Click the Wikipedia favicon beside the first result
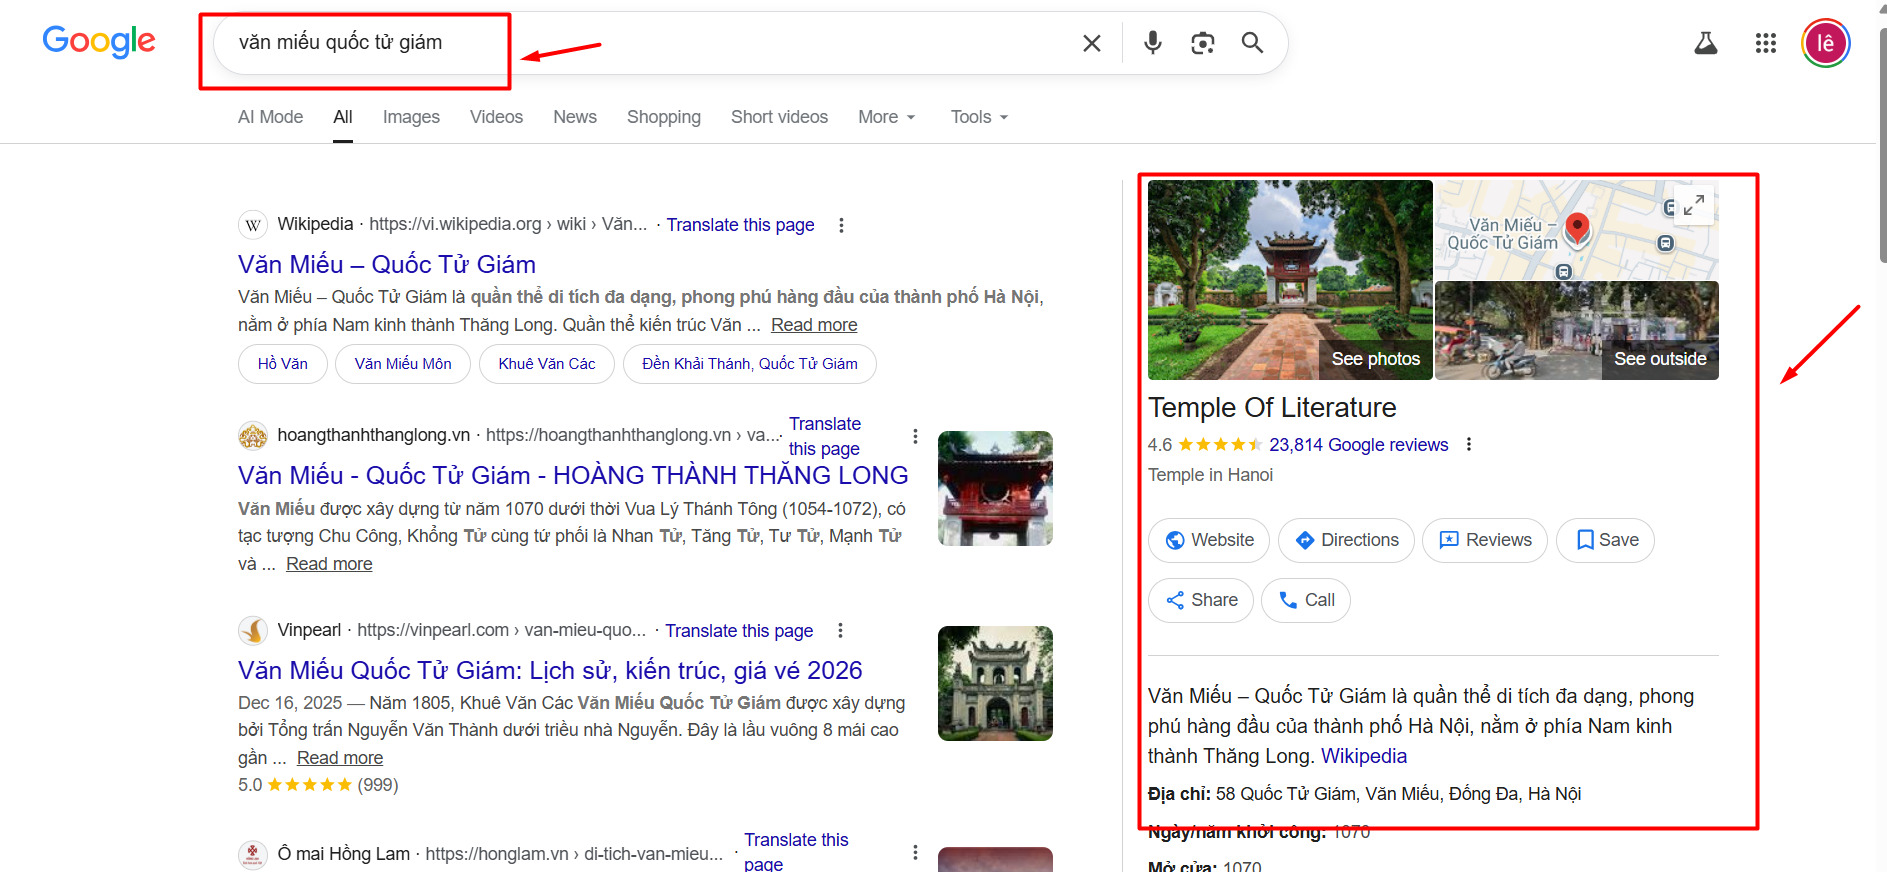 click(253, 224)
